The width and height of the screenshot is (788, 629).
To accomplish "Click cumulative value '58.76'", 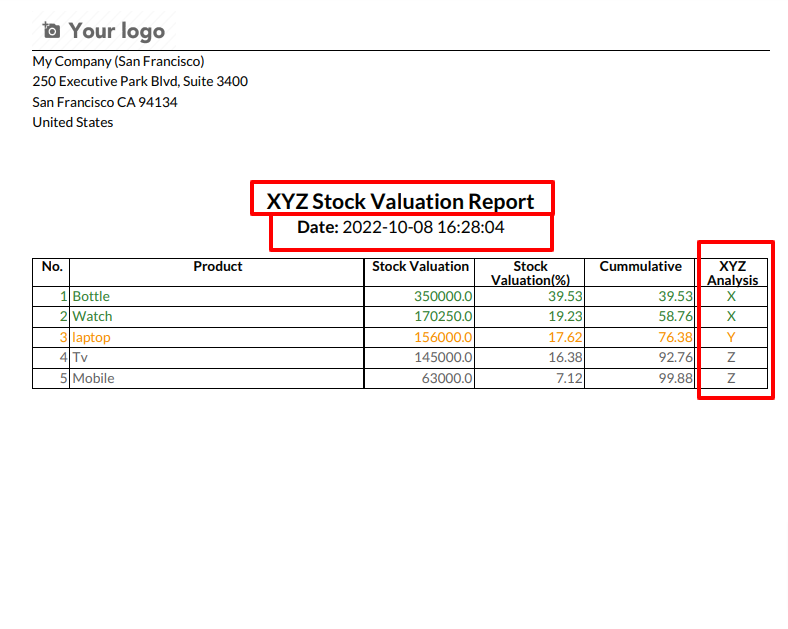I will (675, 317).
